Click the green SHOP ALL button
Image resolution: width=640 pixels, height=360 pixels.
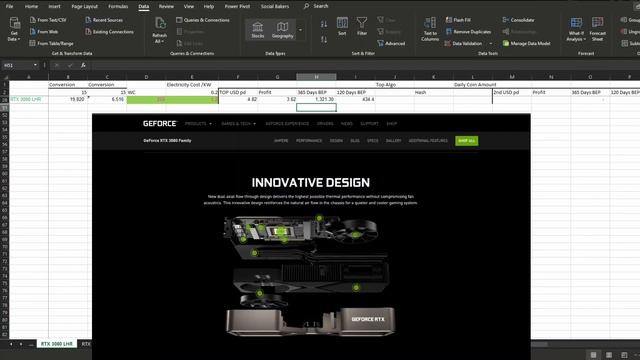tap(467, 141)
